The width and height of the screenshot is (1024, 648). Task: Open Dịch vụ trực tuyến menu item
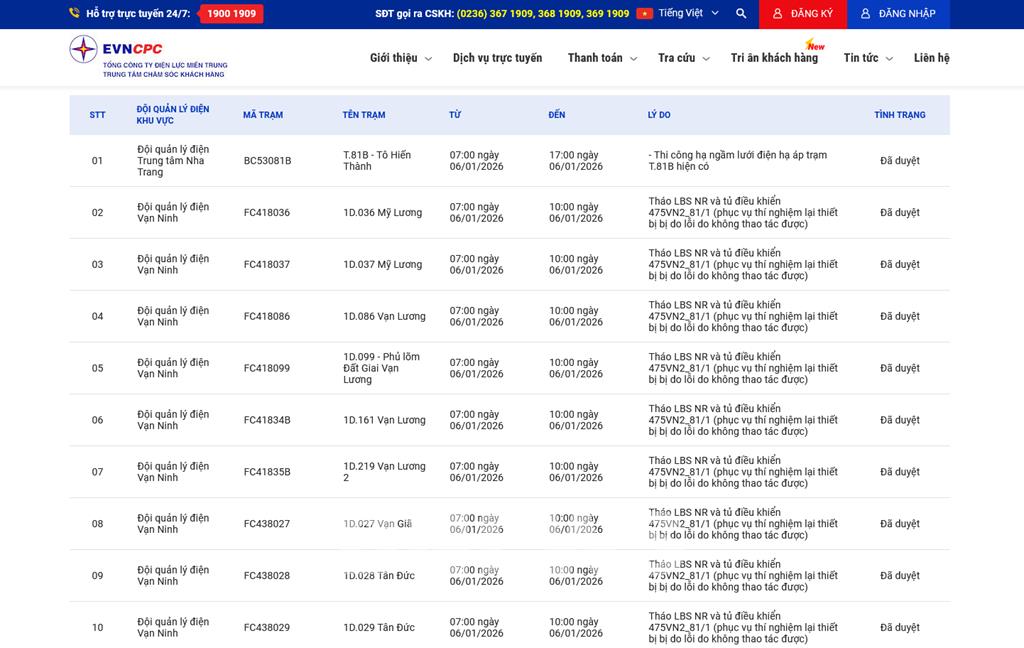[497, 58]
